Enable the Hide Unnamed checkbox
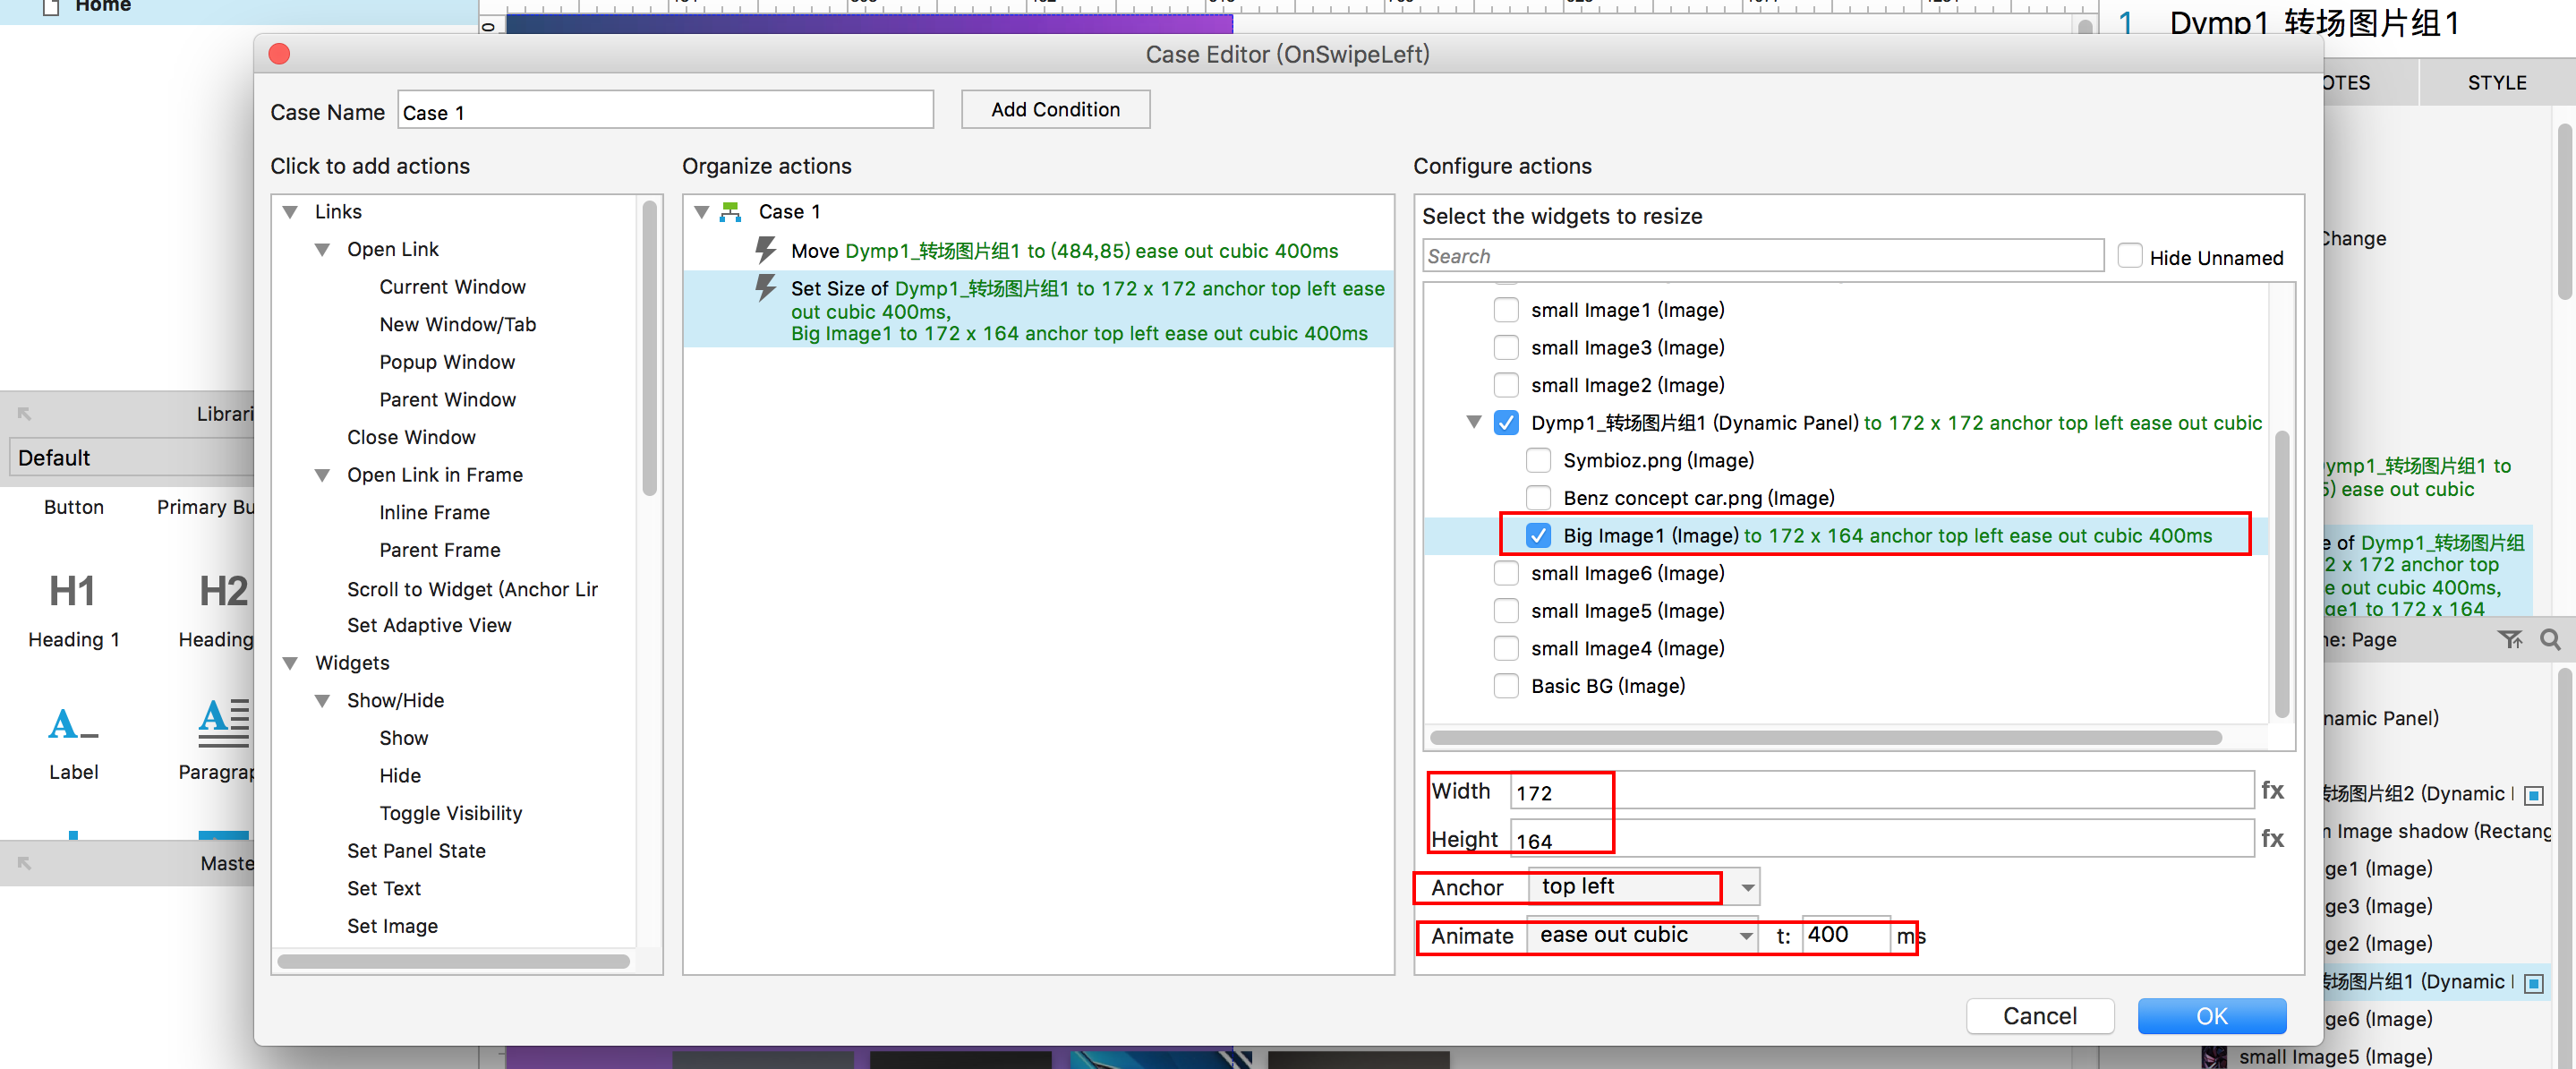2576x1069 pixels. point(2130,257)
